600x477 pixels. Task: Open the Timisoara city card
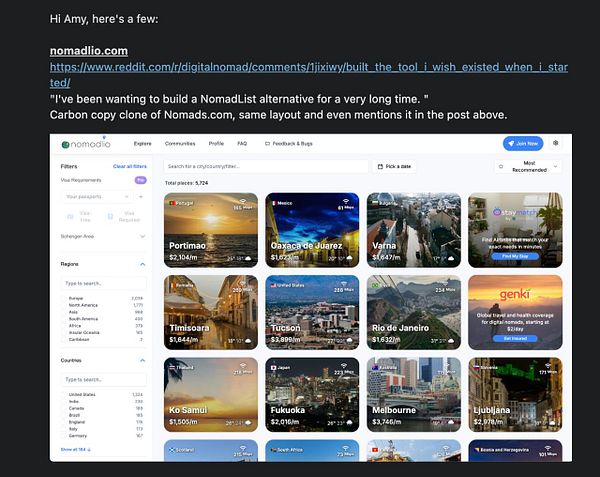tap(211, 312)
